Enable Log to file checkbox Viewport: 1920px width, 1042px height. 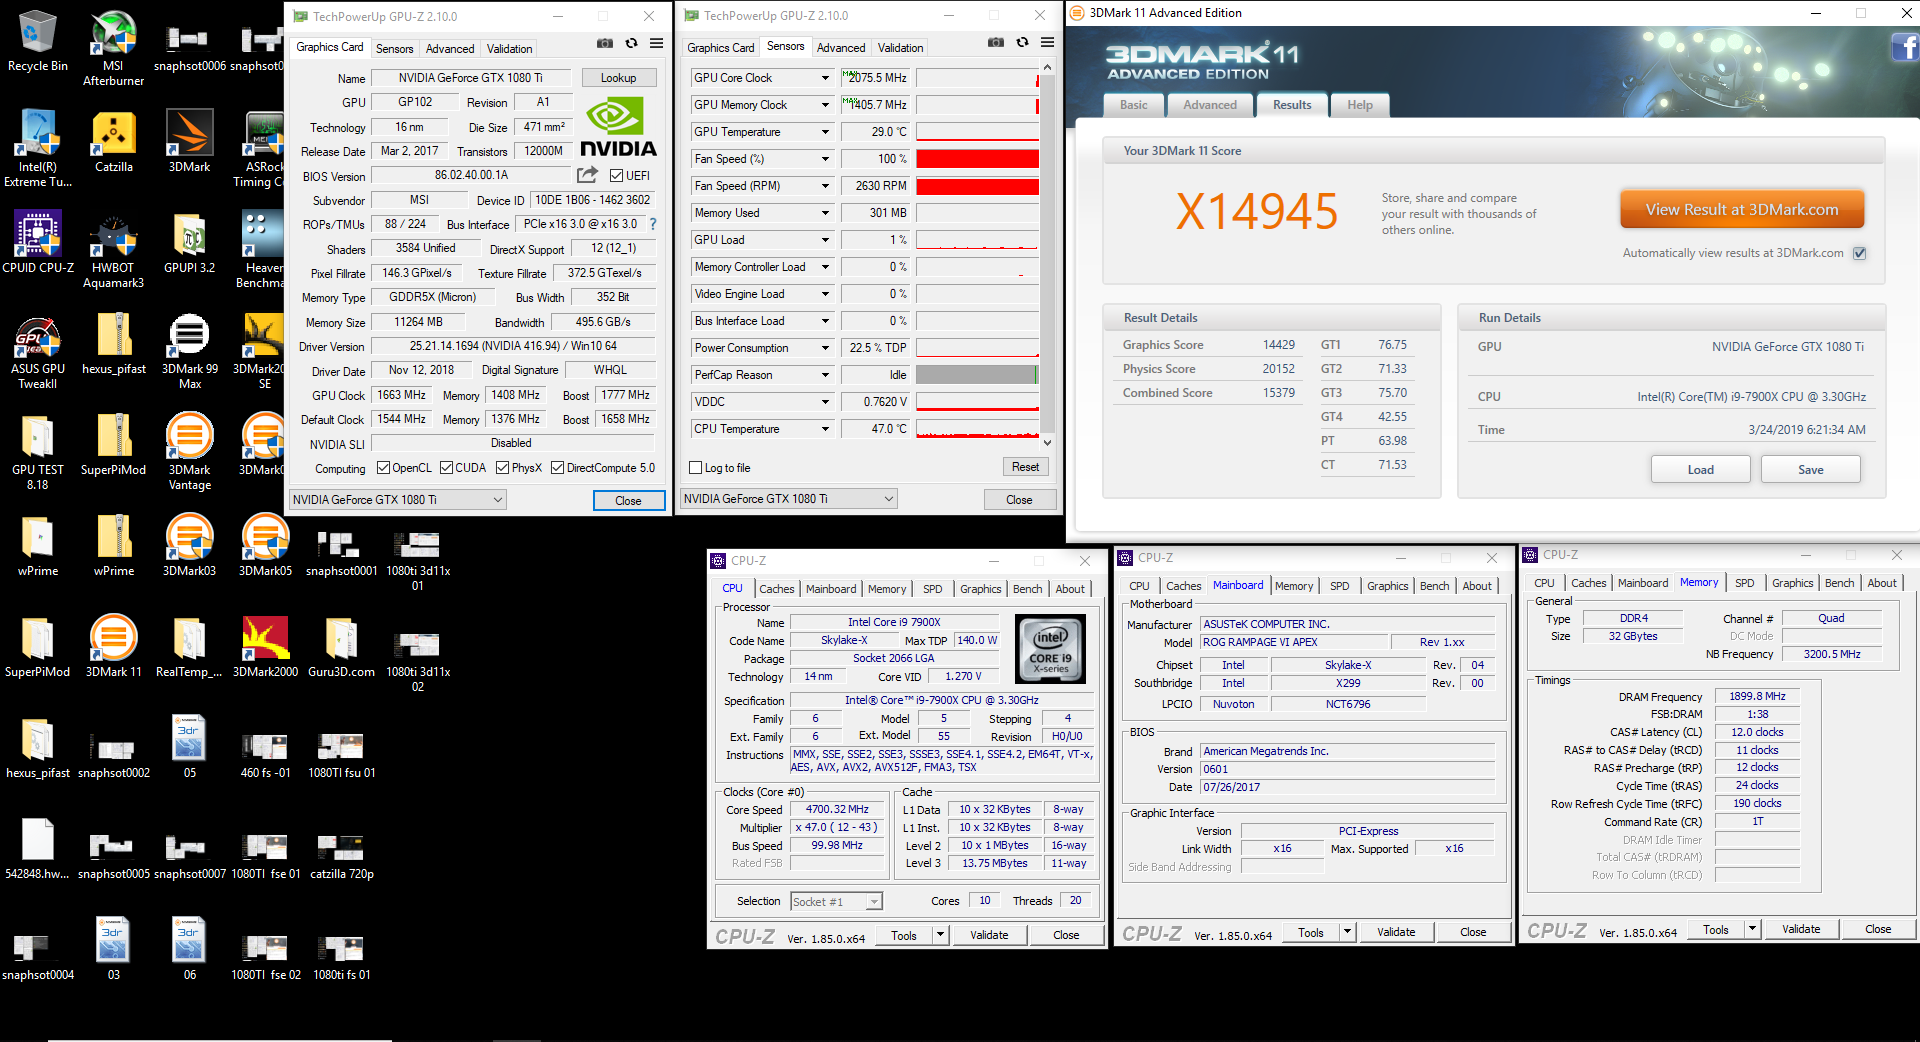coord(696,468)
